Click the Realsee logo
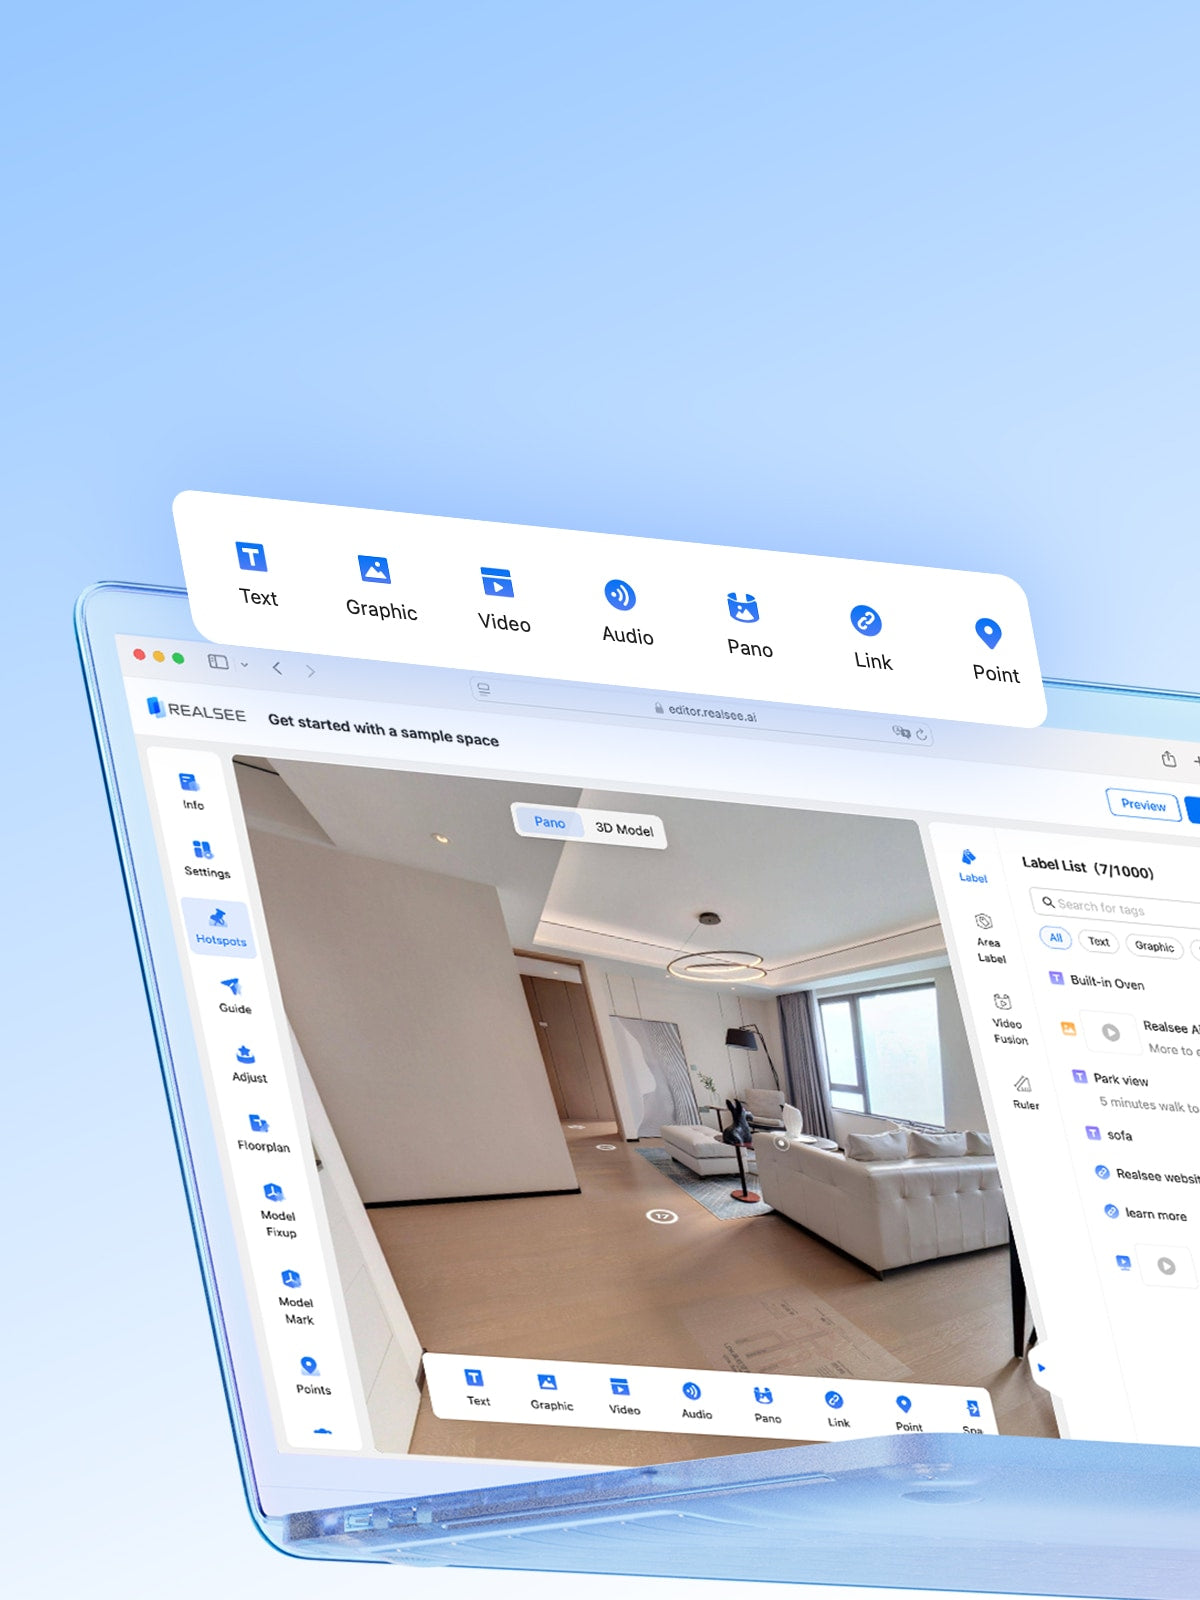Viewport: 1200px width, 1600px height. click(196, 709)
